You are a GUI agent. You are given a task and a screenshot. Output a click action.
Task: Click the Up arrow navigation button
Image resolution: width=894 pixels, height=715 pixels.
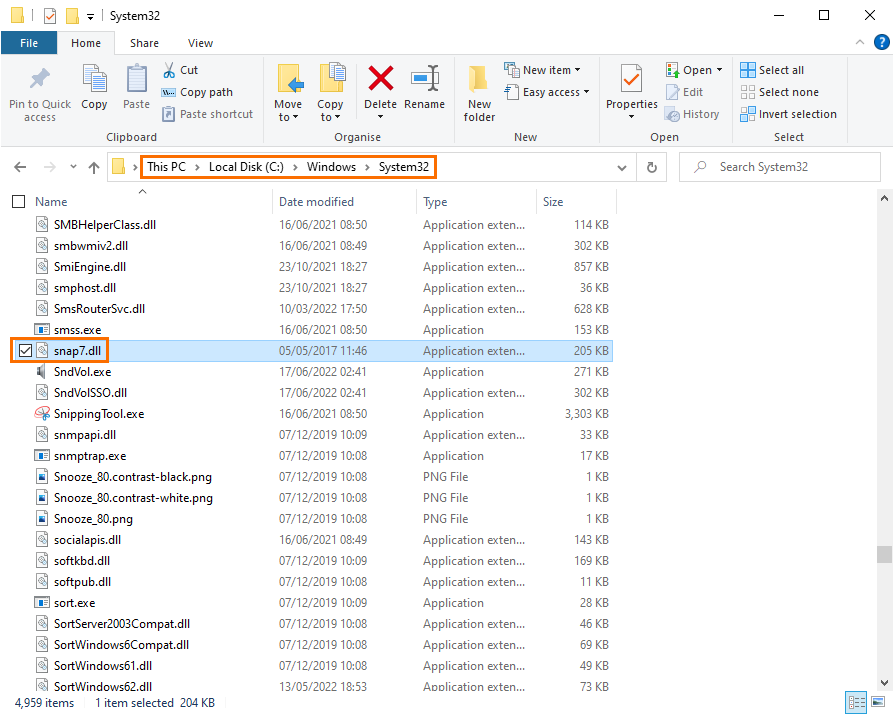coord(94,167)
